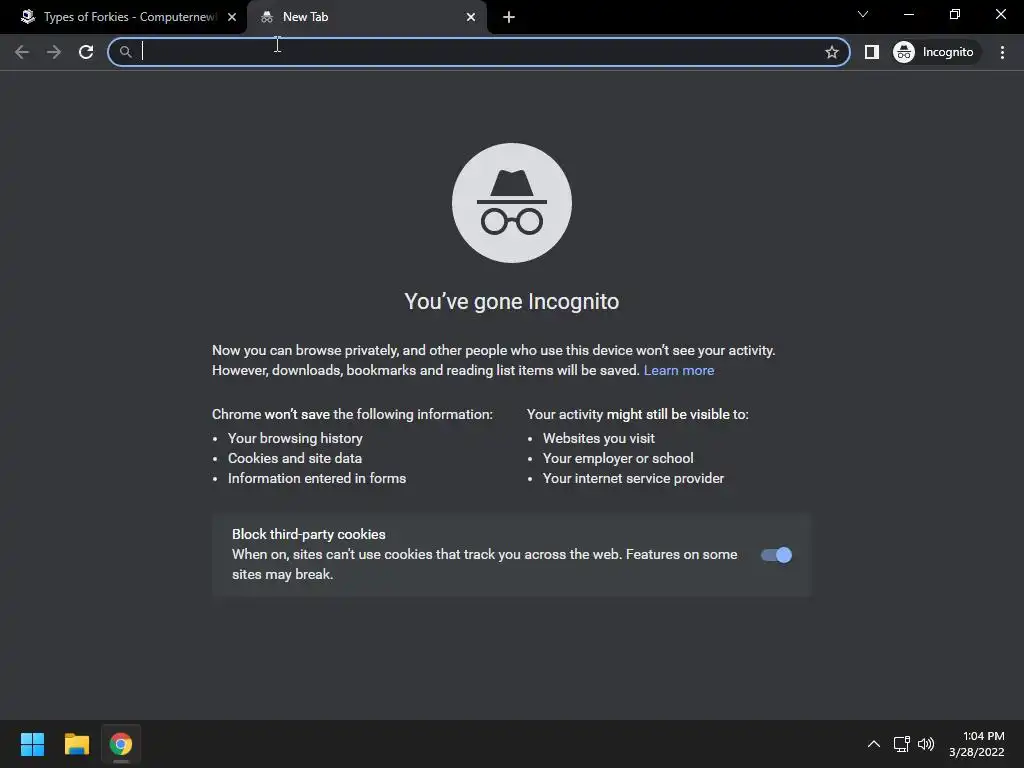1024x768 pixels.
Task: Select the New Tab tab
Action: click(x=367, y=17)
